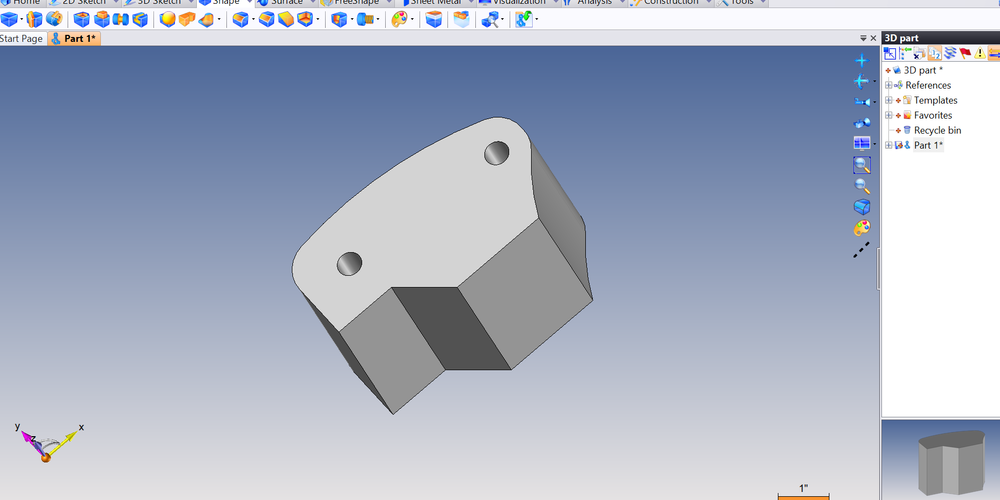Click the part preview thumbnail
This screenshot has height=500, width=1000.
(x=940, y=460)
